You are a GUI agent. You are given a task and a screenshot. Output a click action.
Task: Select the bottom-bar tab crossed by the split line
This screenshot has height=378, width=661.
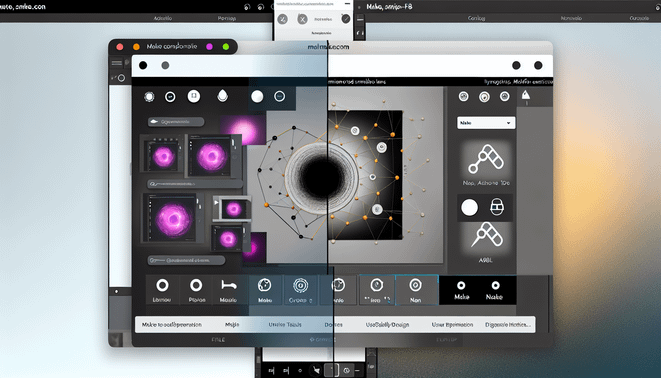pyautogui.click(x=333, y=324)
